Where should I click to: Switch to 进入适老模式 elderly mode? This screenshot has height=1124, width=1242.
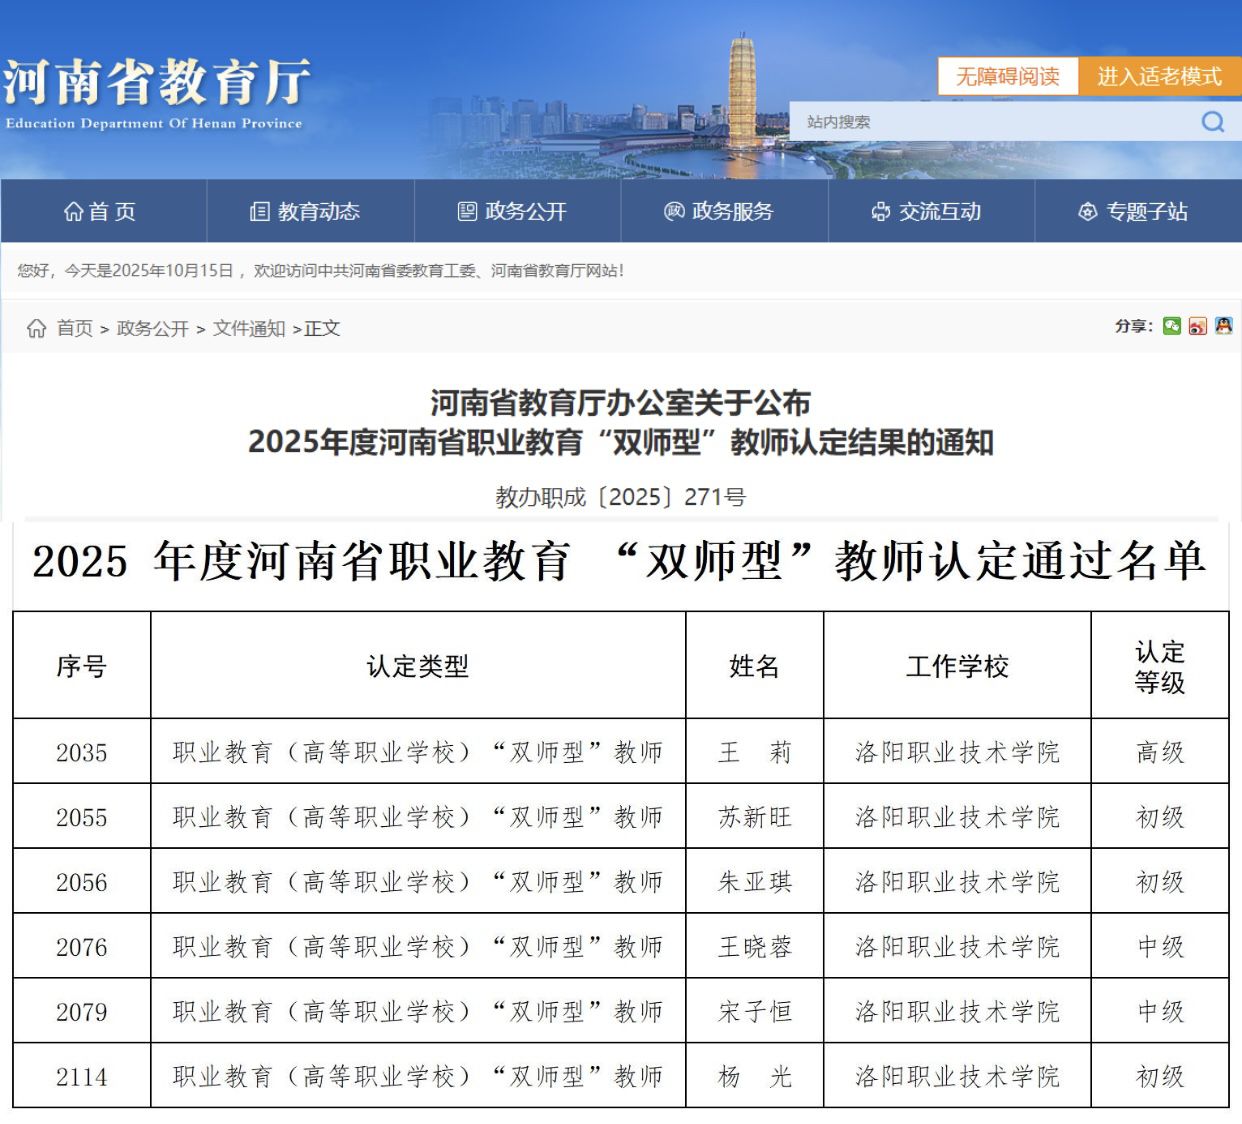click(x=1159, y=77)
